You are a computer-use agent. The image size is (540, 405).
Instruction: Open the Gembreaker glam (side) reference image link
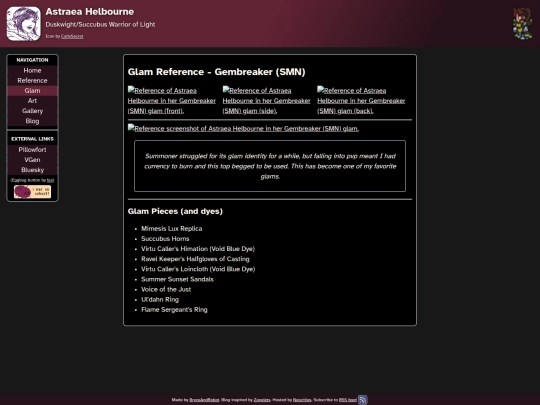point(267,101)
